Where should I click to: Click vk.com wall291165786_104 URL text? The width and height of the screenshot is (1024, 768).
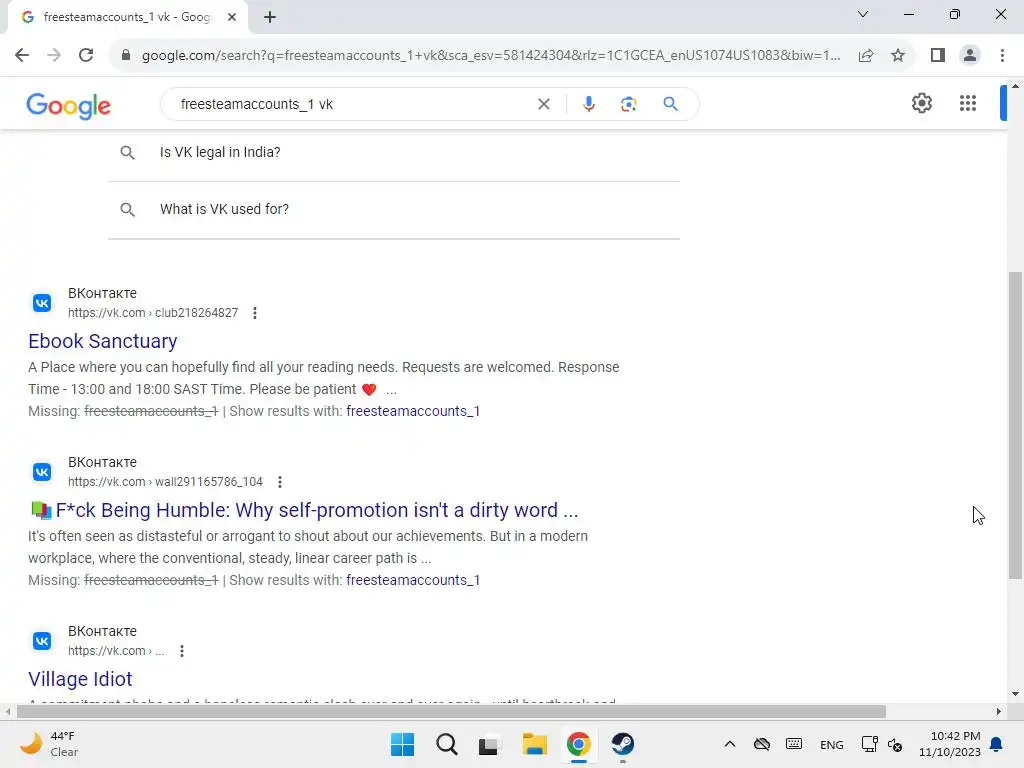165,482
